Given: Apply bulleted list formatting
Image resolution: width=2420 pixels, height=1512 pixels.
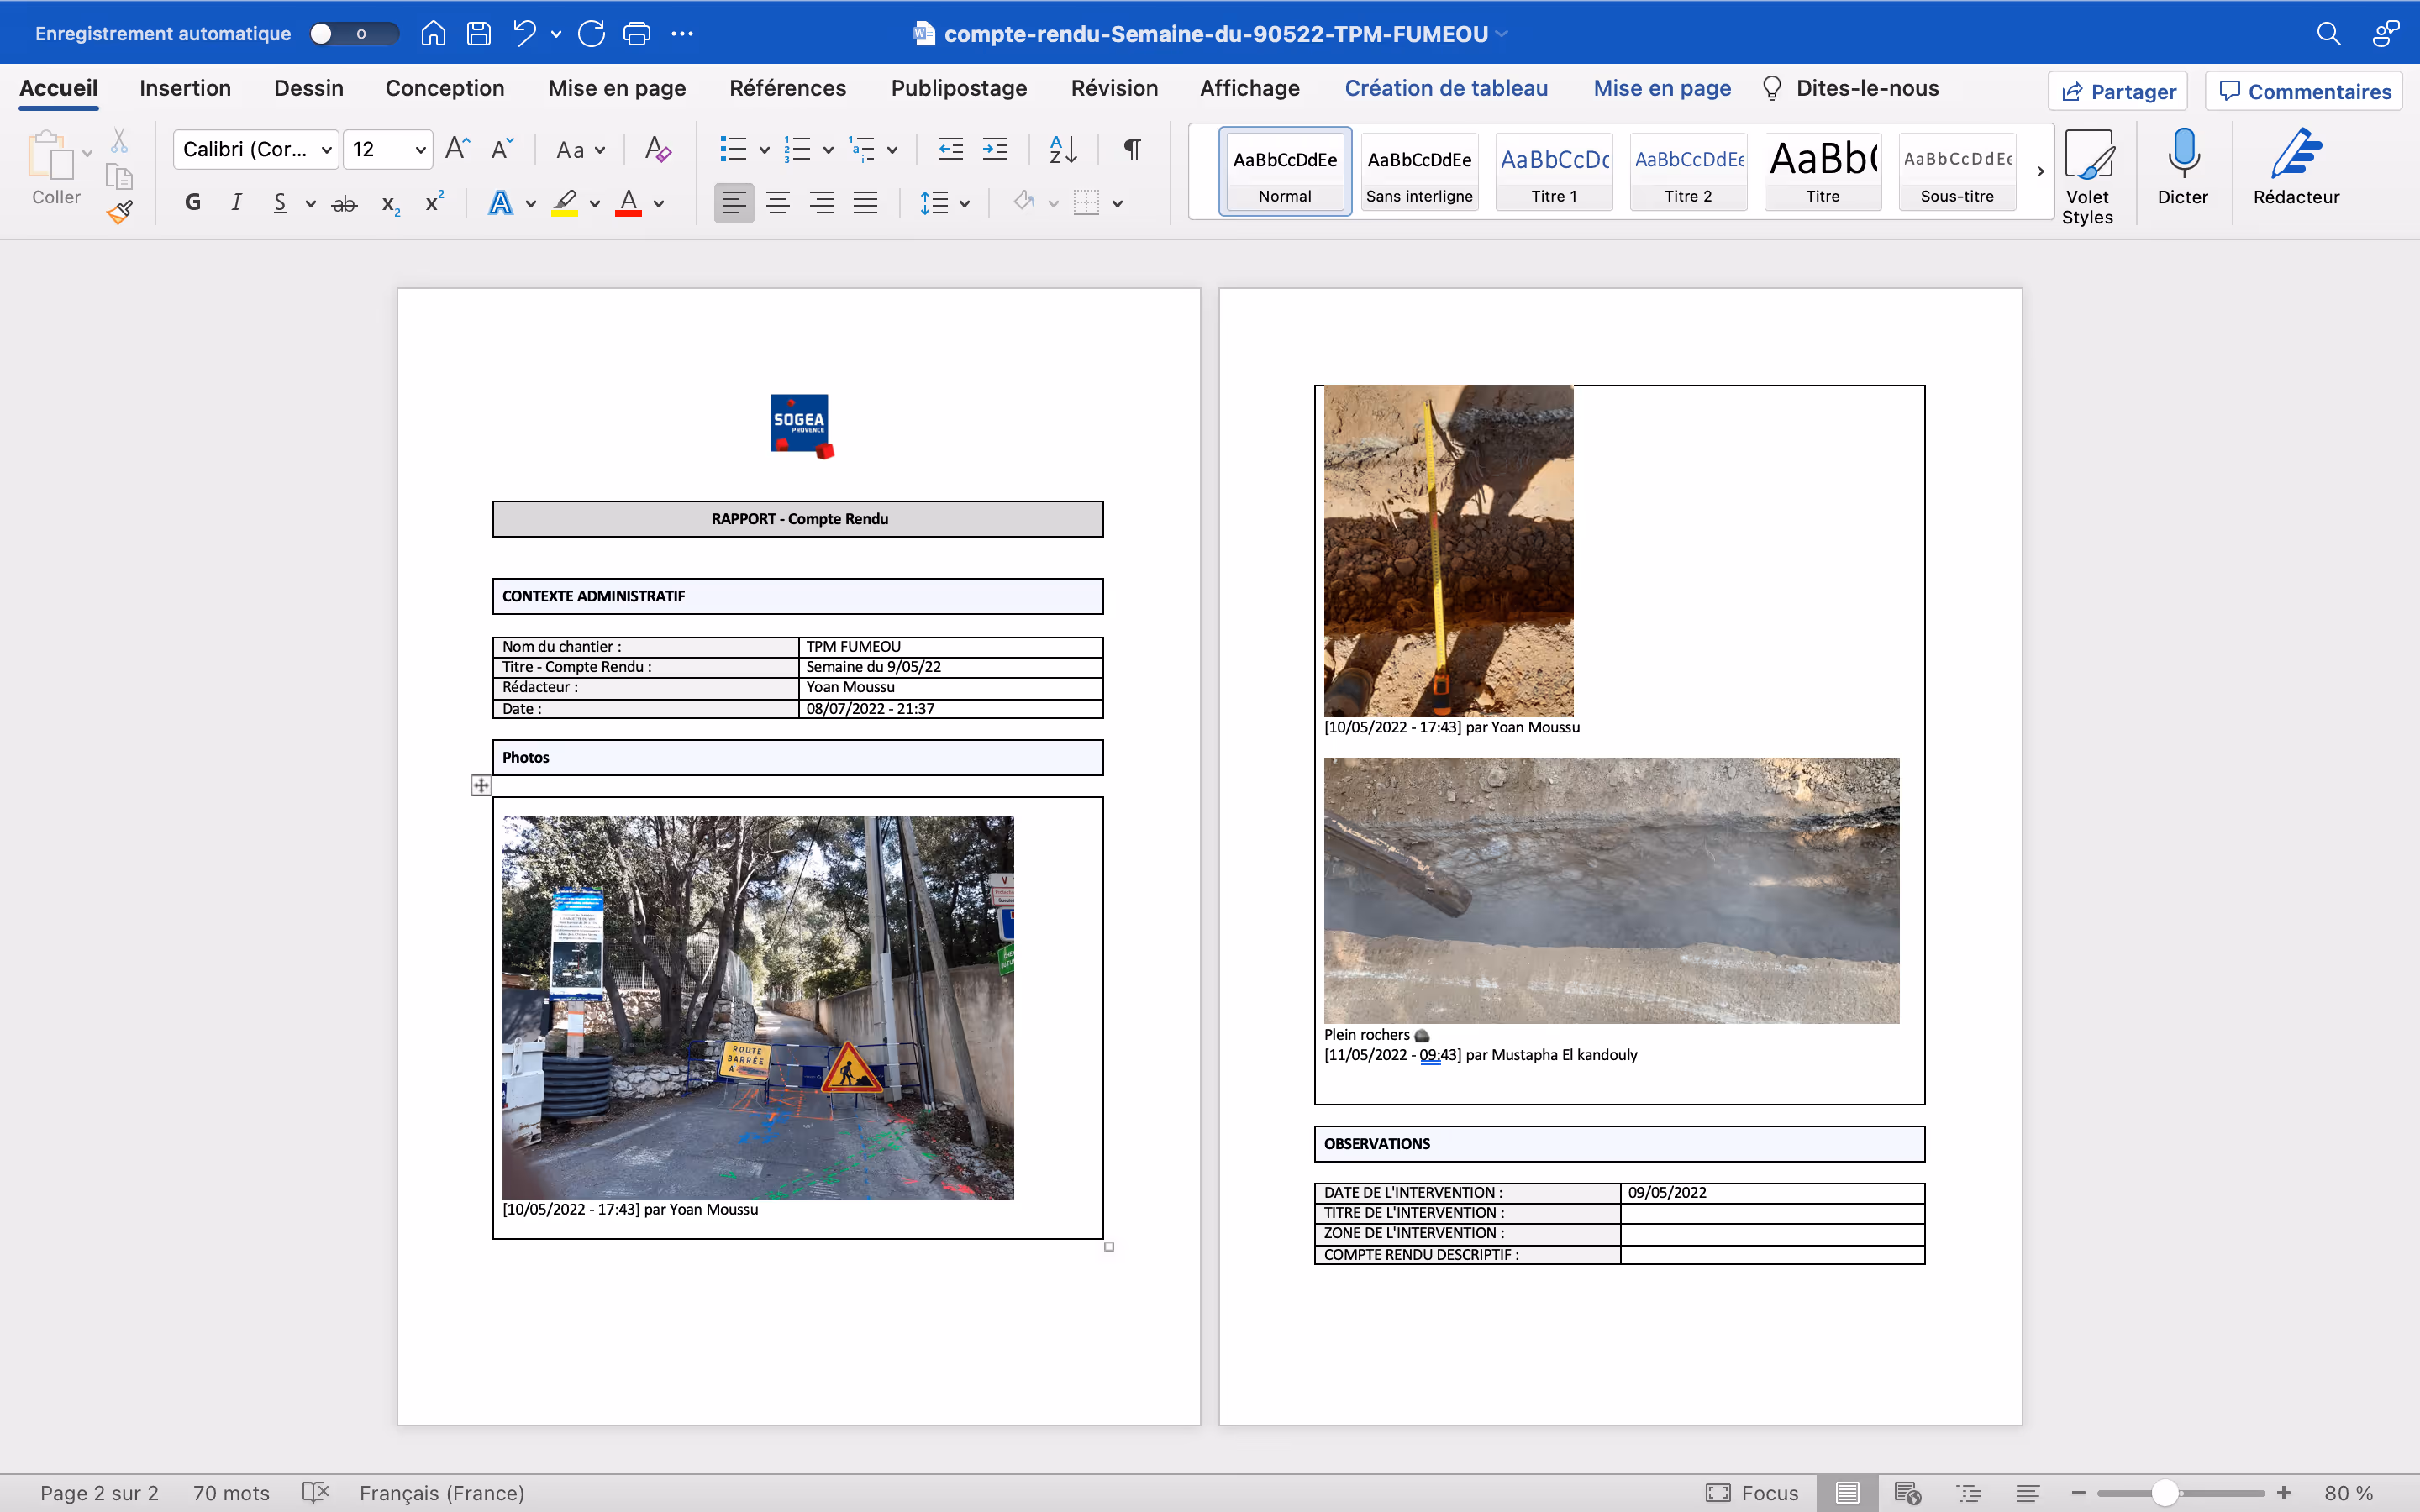Looking at the screenshot, I should (733, 149).
